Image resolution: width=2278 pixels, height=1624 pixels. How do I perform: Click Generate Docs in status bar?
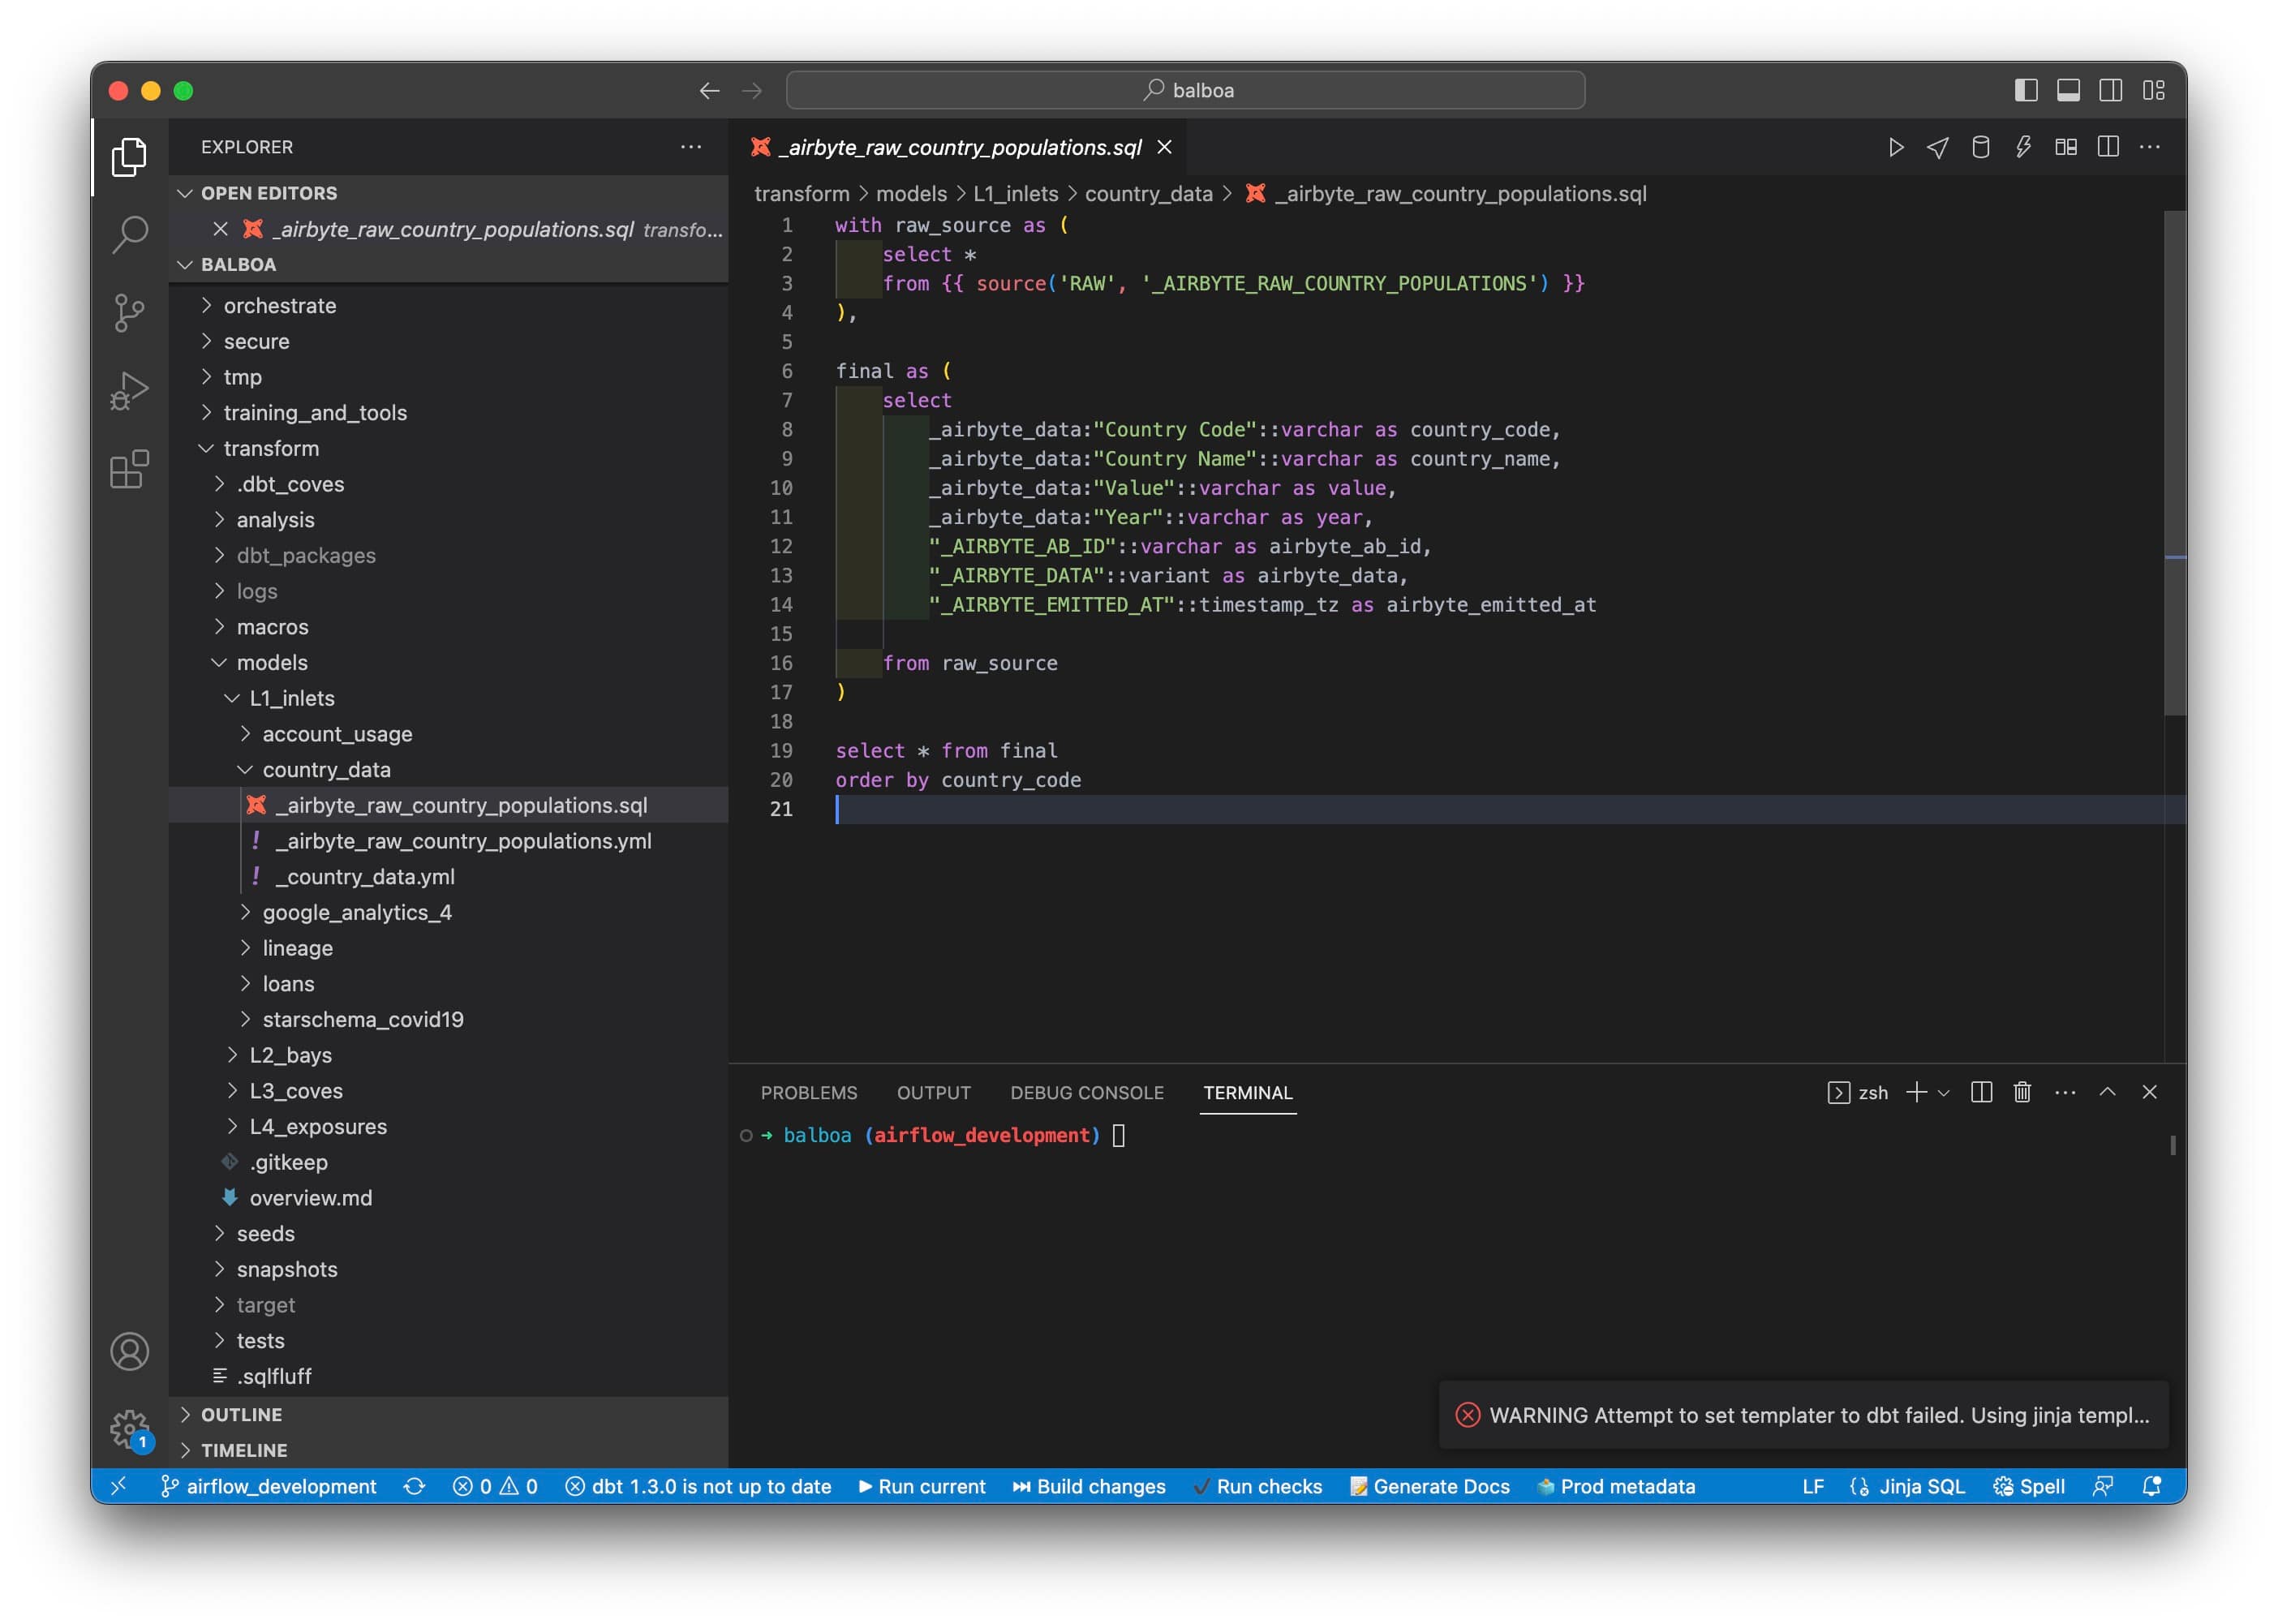[1430, 1486]
